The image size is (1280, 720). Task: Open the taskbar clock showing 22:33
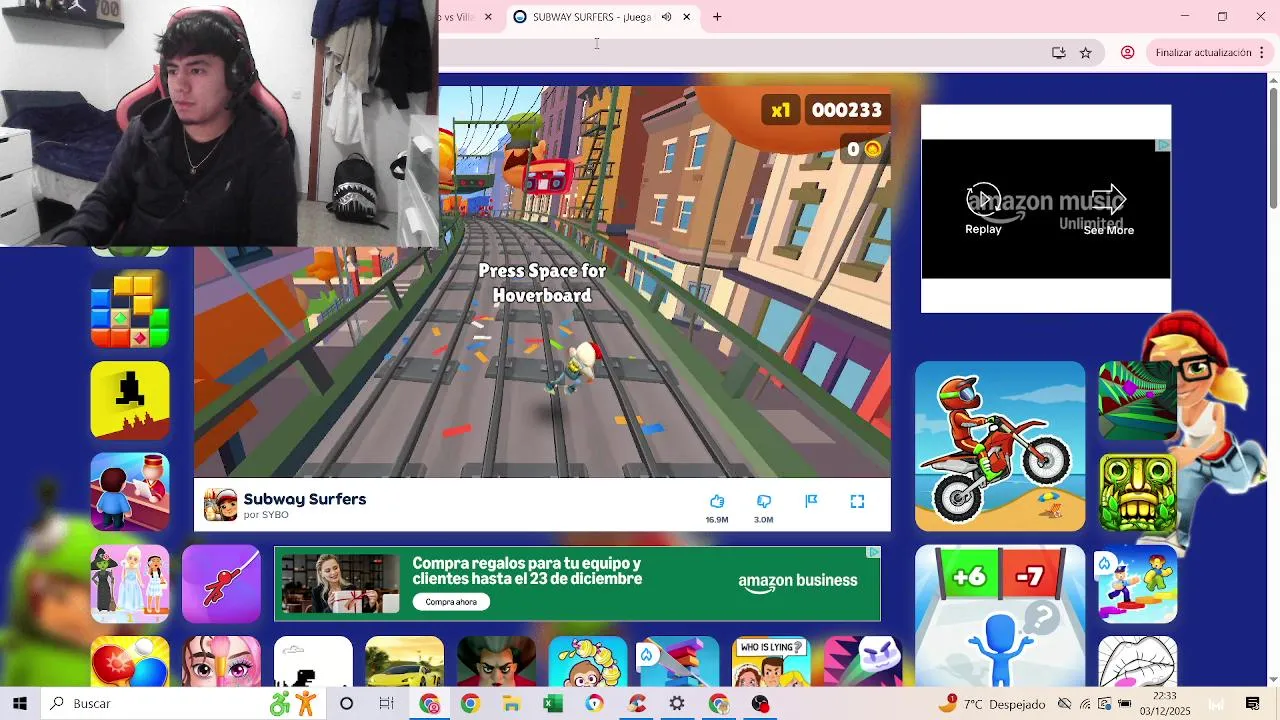(x=1164, y=704)
